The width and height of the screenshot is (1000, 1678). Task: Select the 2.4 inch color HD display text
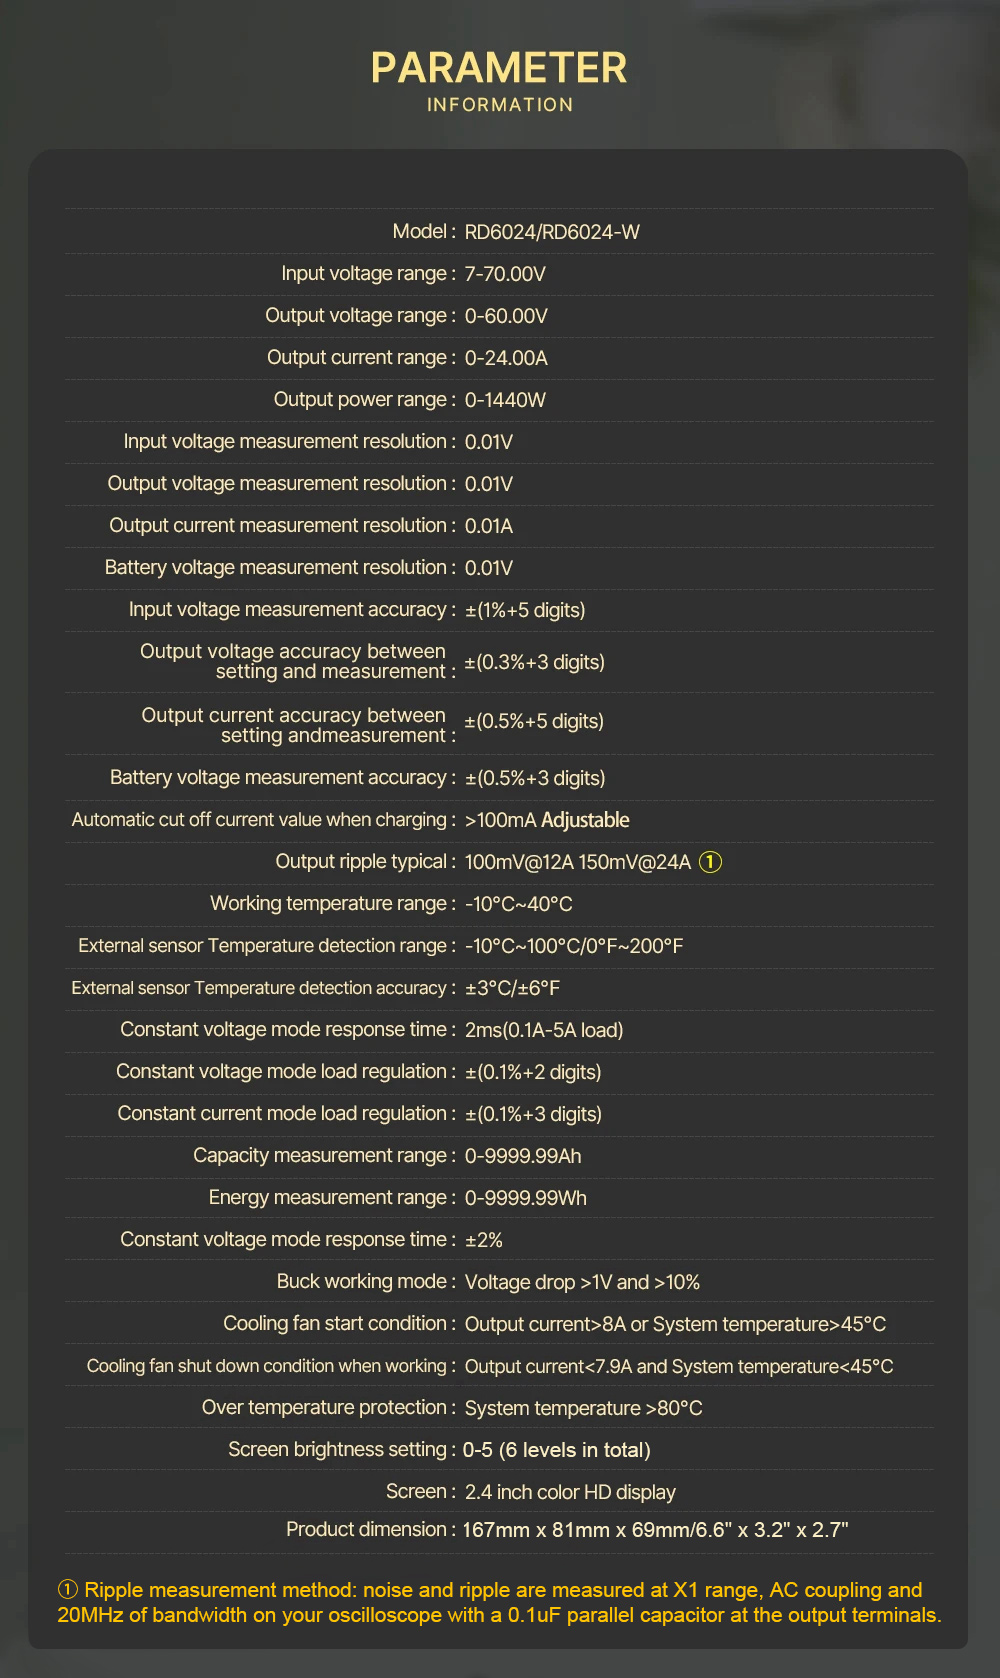click(570, 1492)
